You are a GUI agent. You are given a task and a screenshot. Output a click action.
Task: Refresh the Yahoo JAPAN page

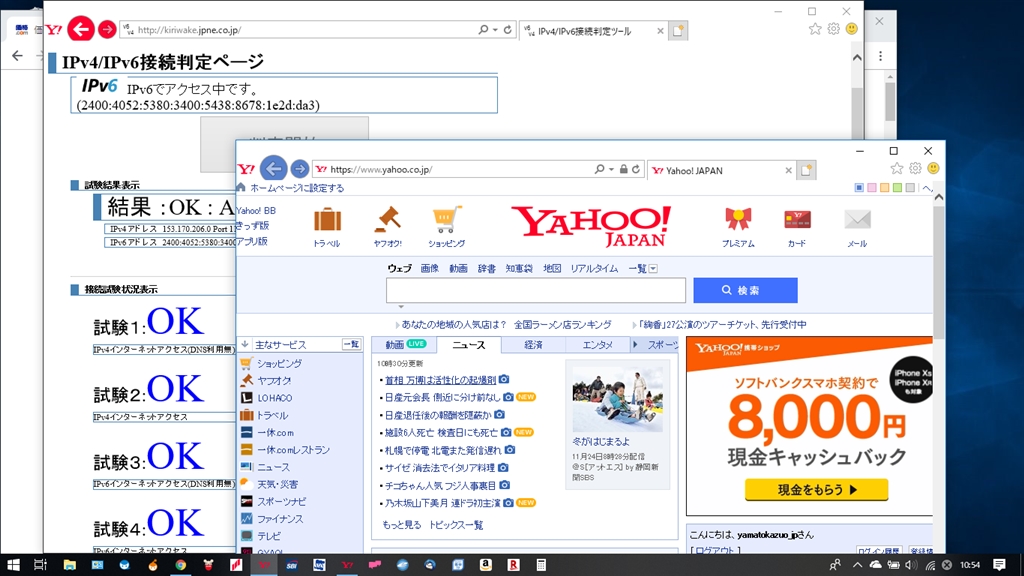coord(635,169)
